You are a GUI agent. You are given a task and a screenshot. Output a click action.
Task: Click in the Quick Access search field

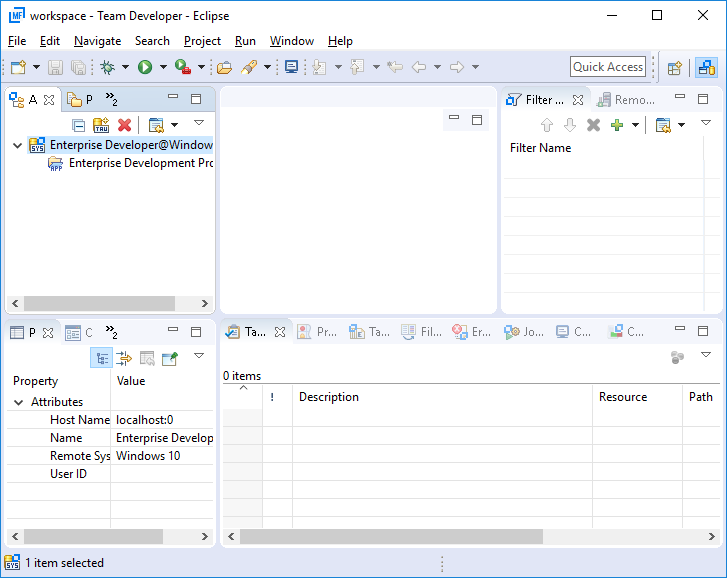click(x=608, y=67)
